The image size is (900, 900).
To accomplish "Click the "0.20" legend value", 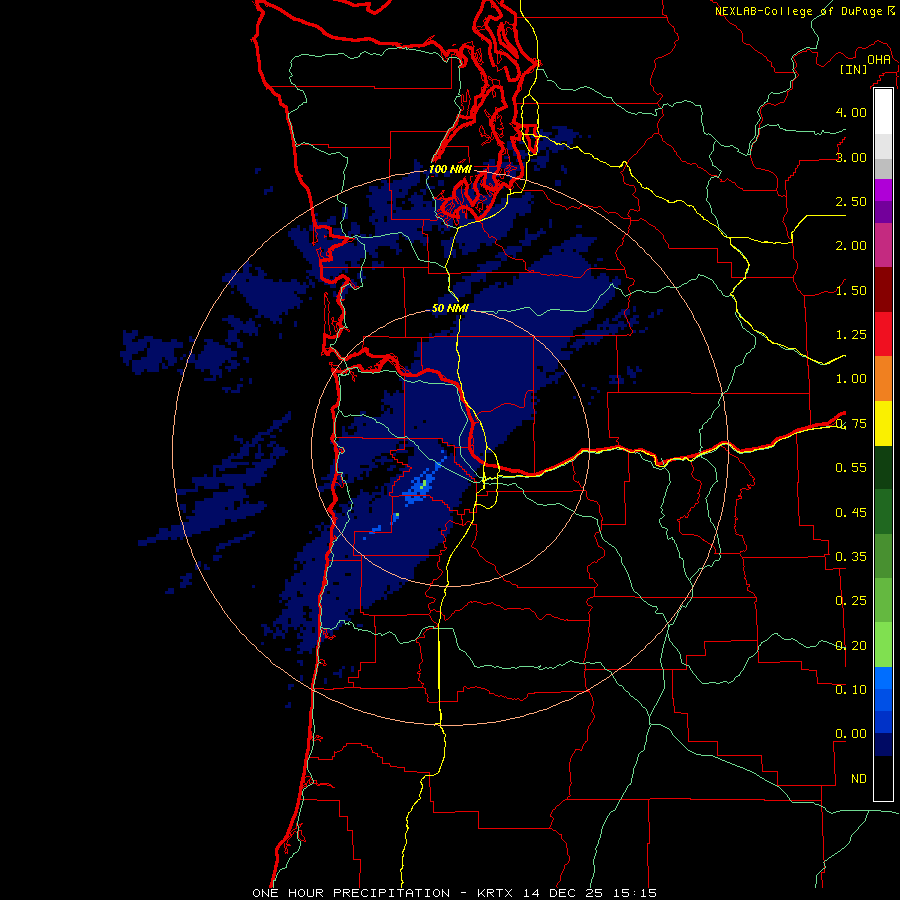I will point(851,646).
